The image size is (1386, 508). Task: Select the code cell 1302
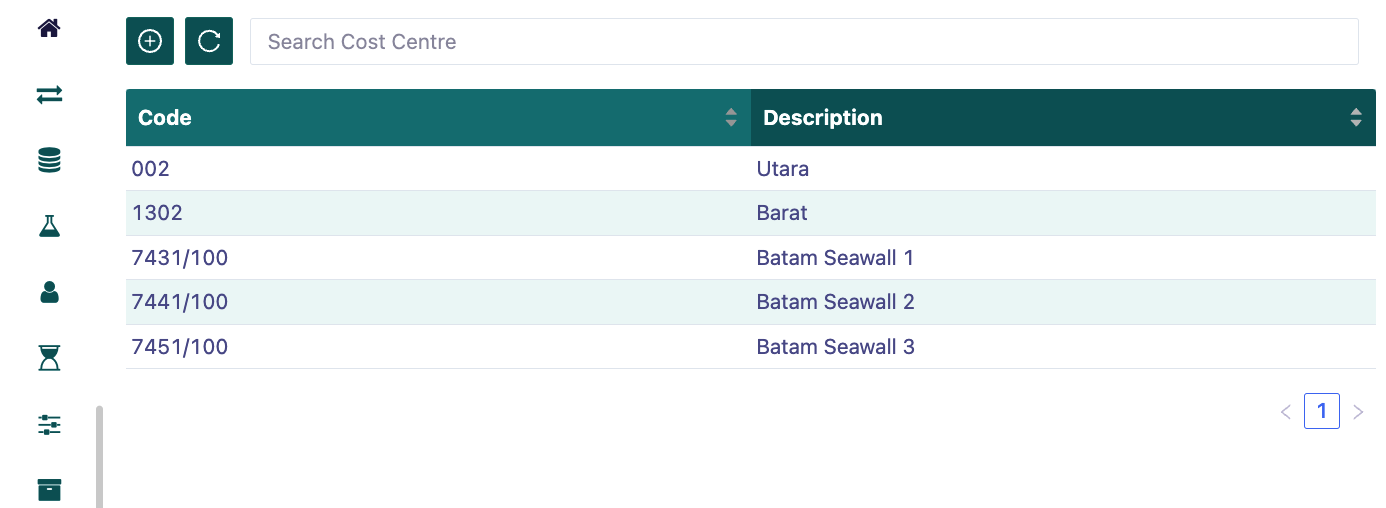438,213
